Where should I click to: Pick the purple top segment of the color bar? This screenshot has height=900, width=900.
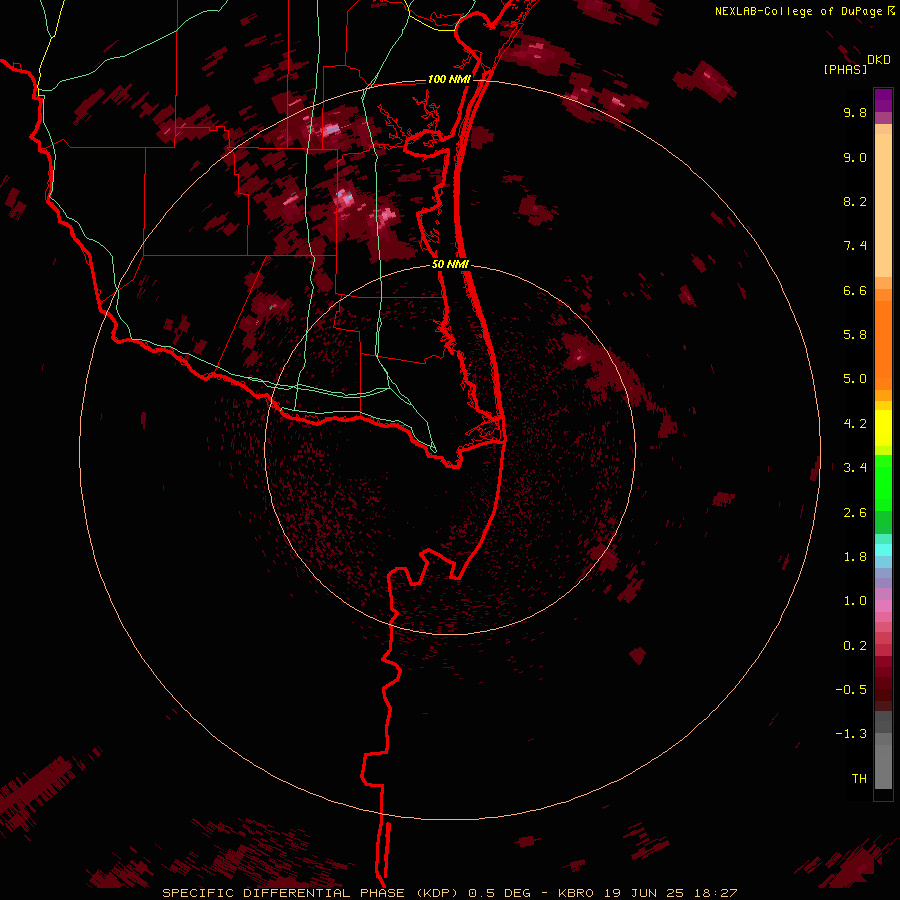click(x=883, y=100)
